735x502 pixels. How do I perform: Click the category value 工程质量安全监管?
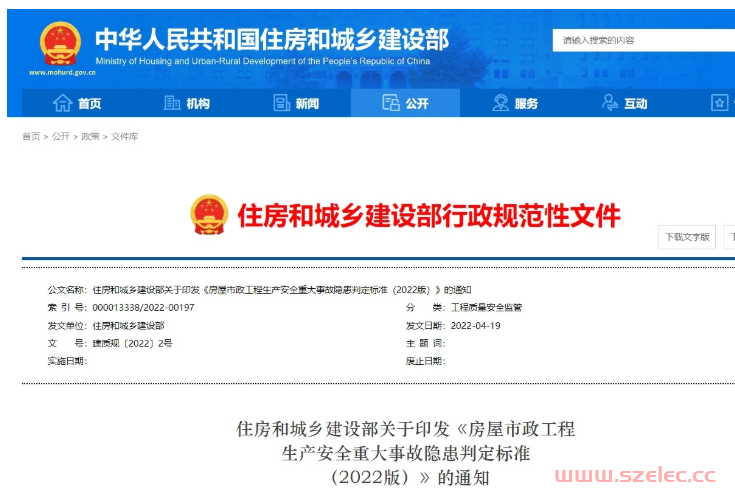(x=486, y=307)
